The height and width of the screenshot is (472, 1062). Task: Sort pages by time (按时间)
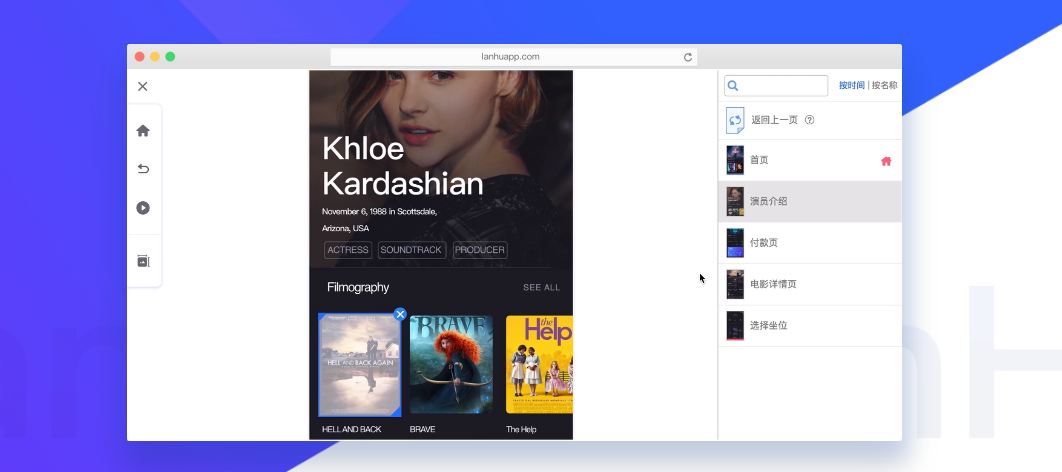coord(851,85)
